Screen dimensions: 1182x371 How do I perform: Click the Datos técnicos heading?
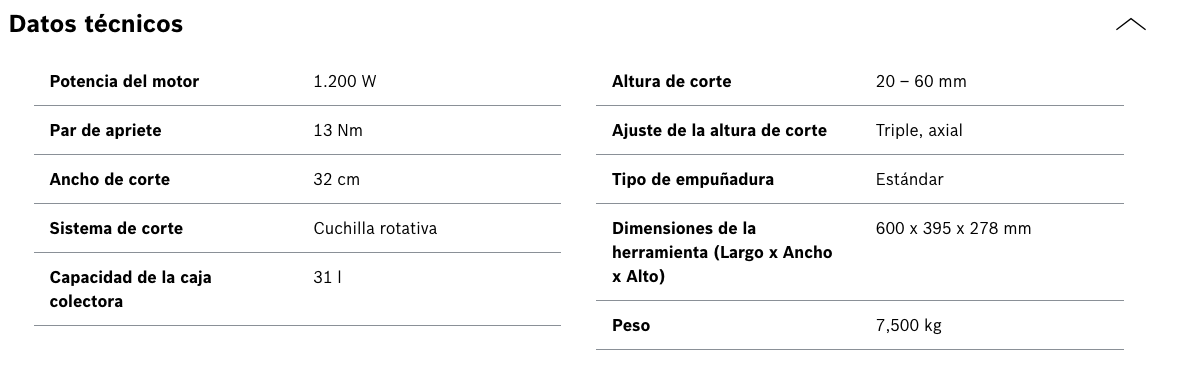click(96, 23)
